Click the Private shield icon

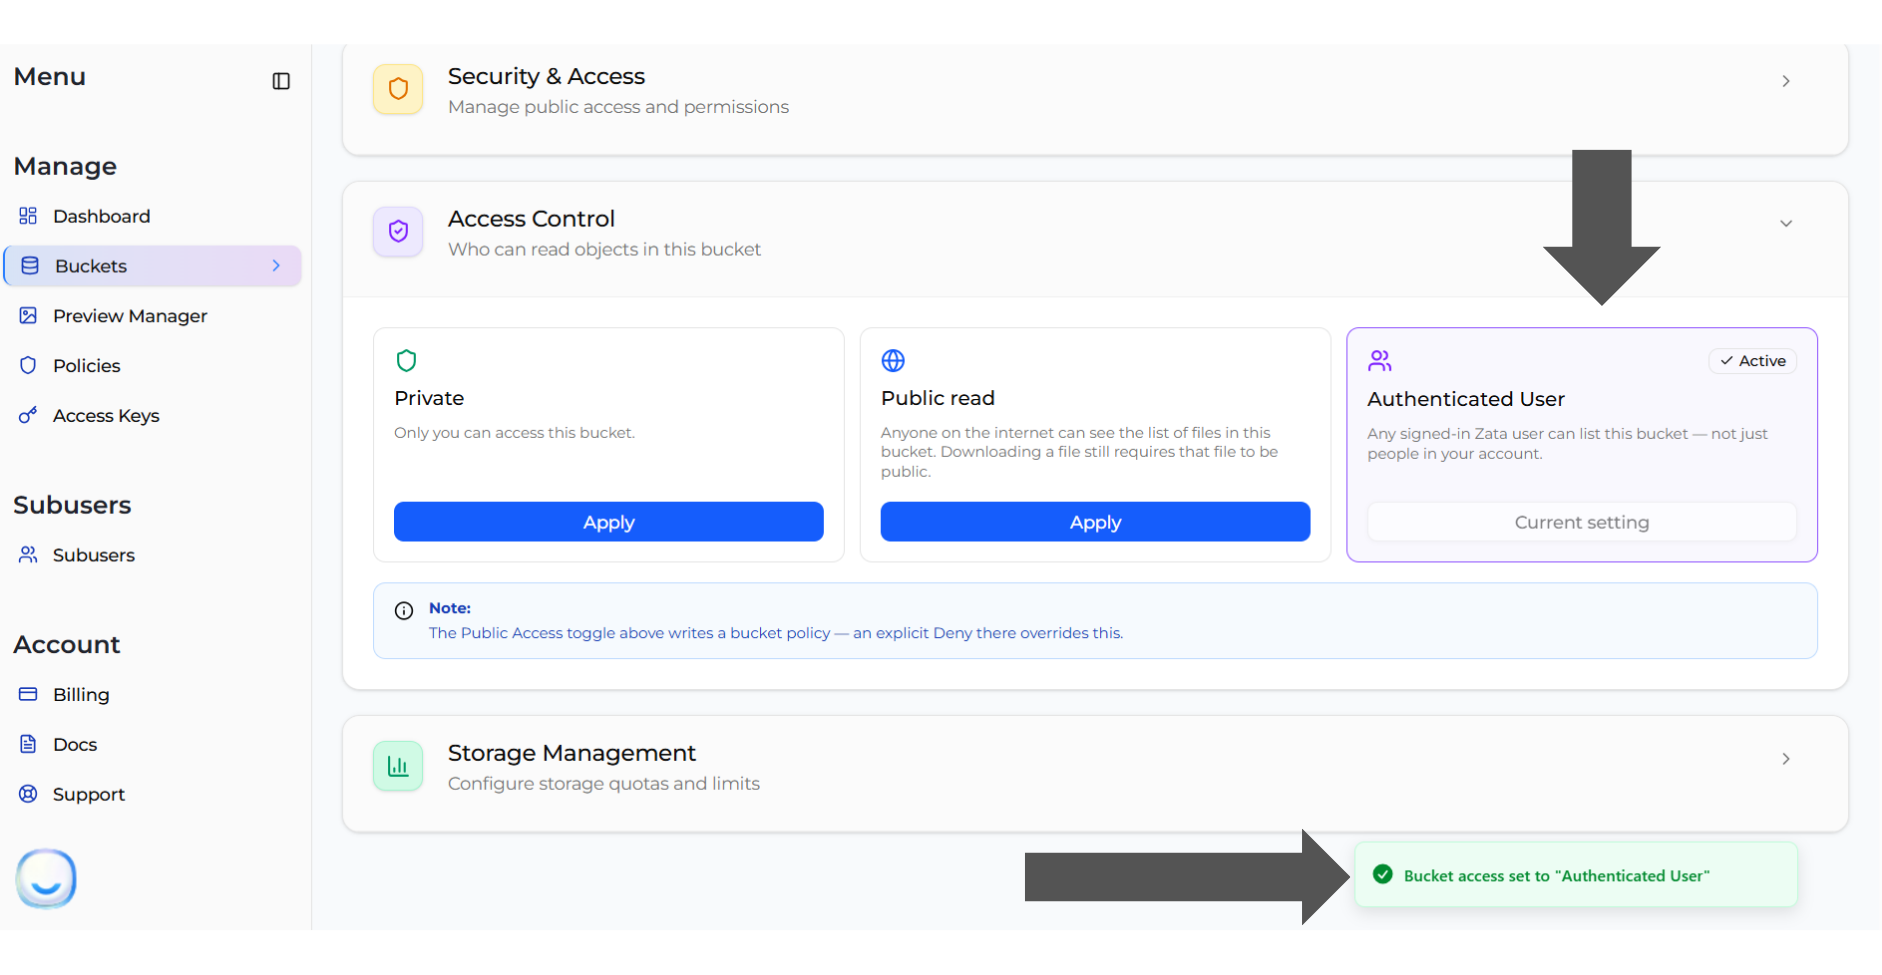(x=406, y=360)
